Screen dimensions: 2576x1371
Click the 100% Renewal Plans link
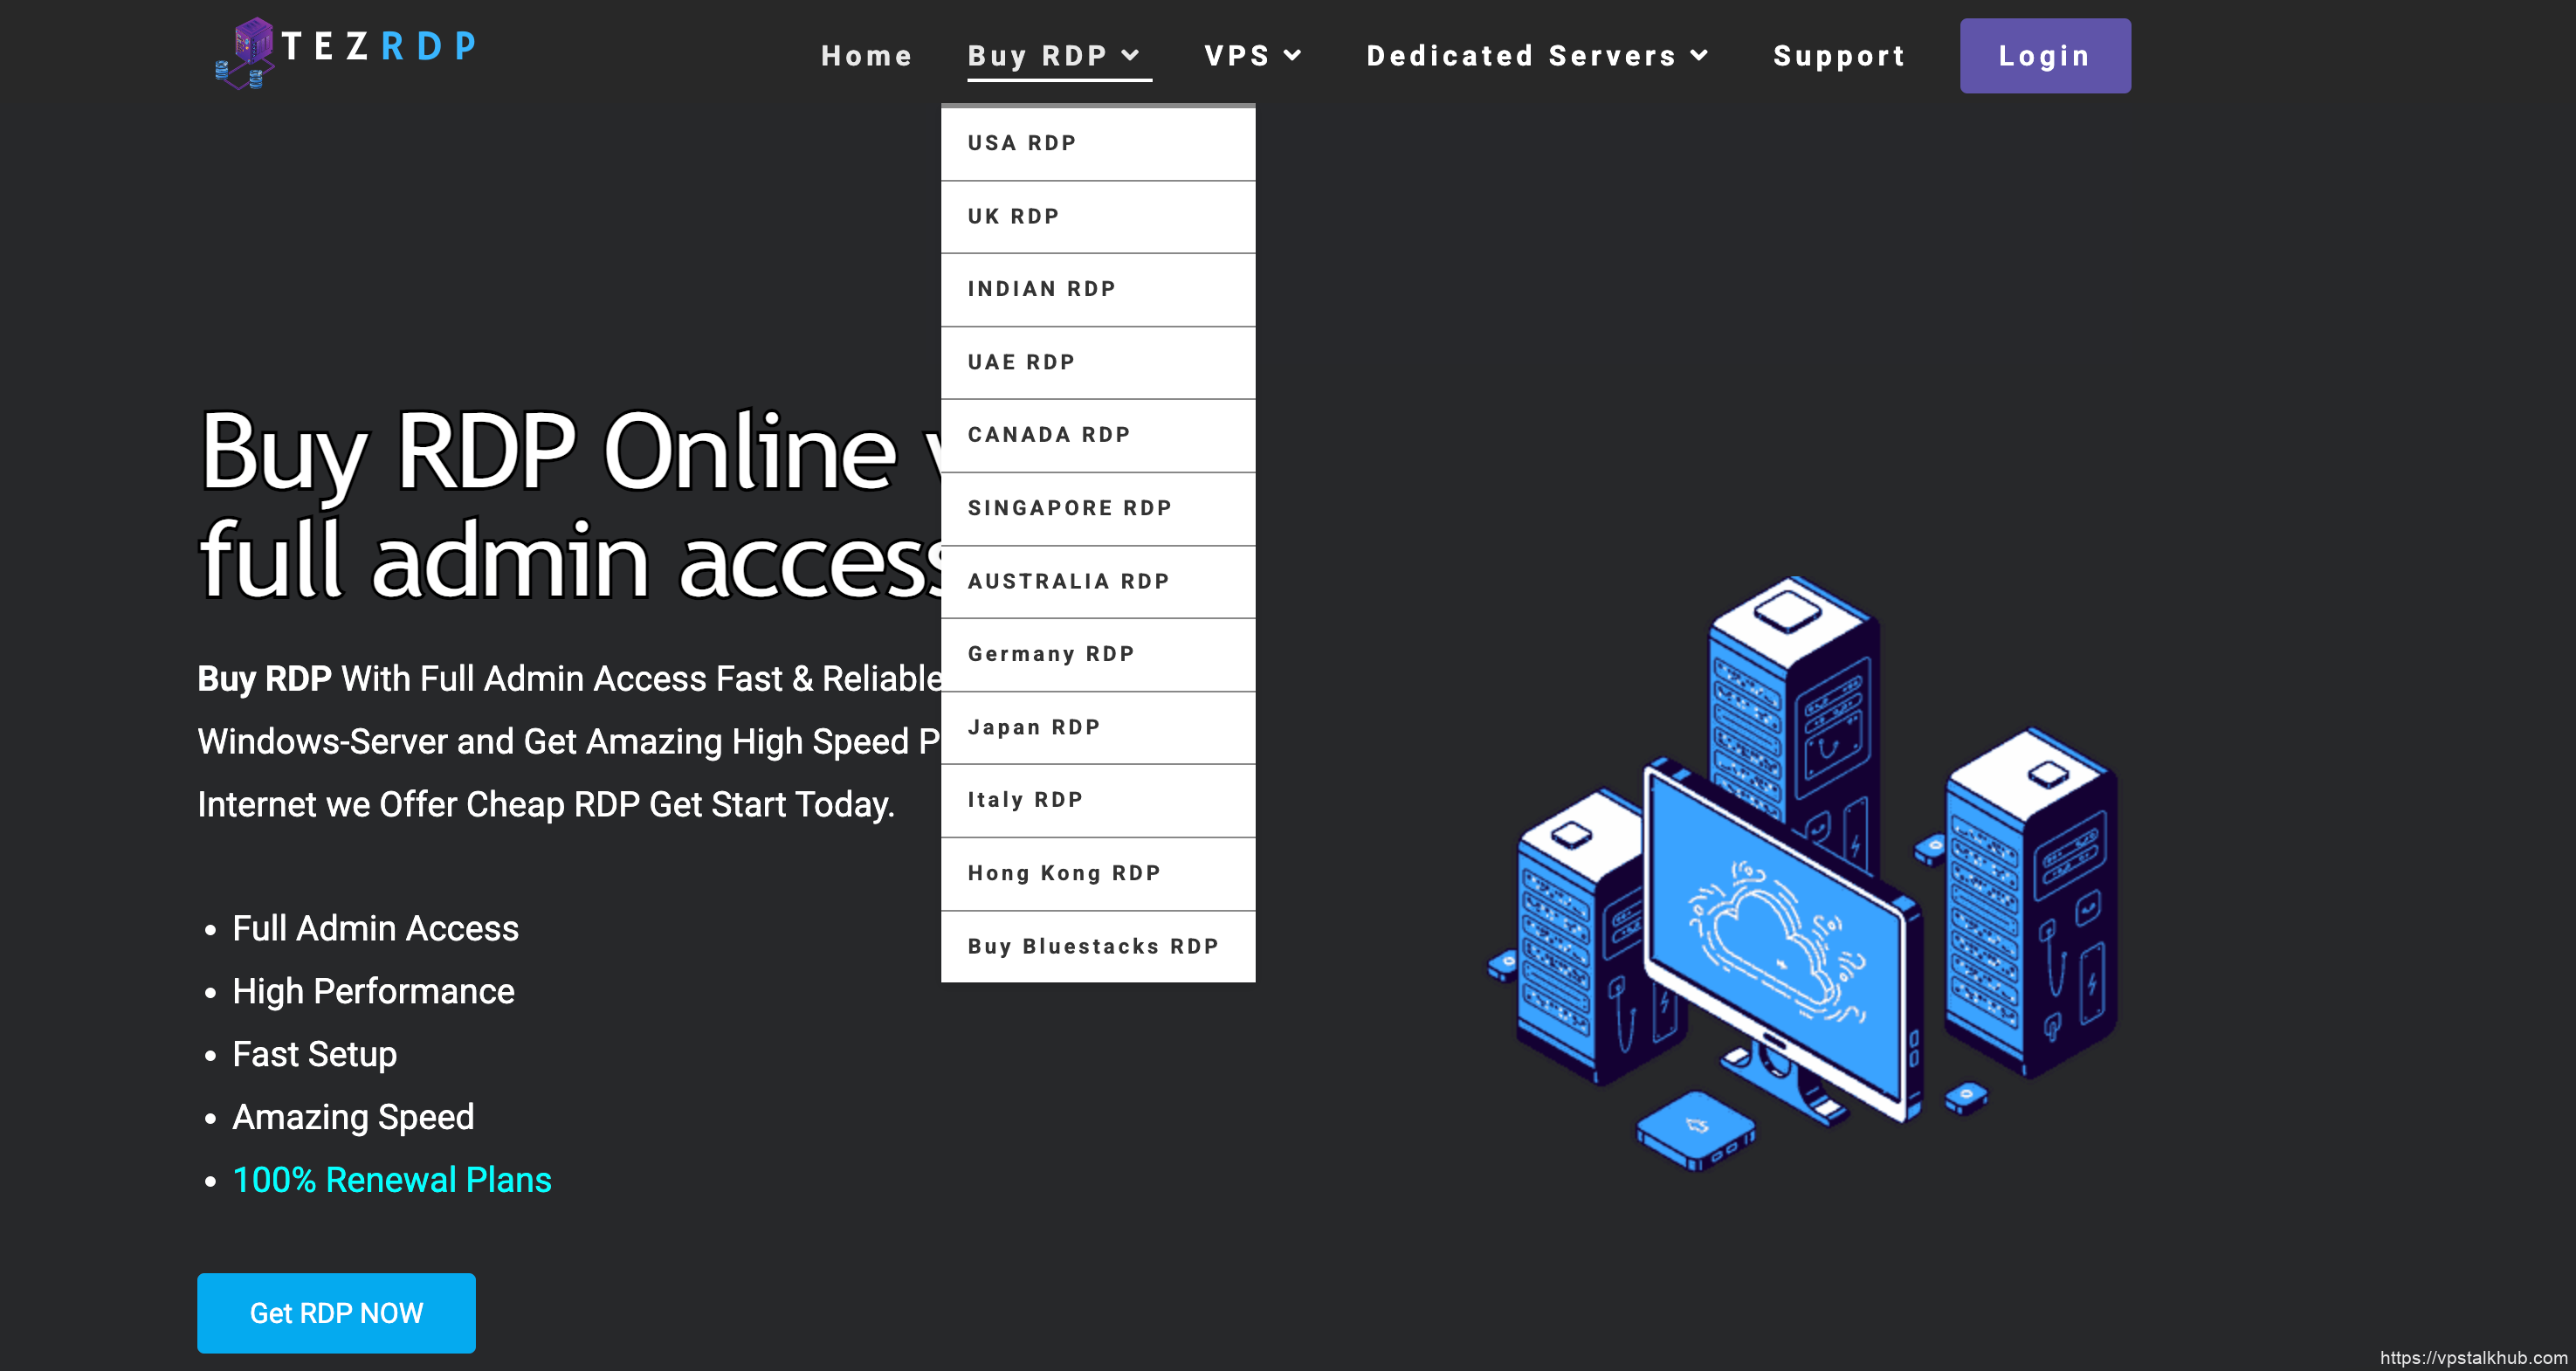click(x=391, y=1180)
